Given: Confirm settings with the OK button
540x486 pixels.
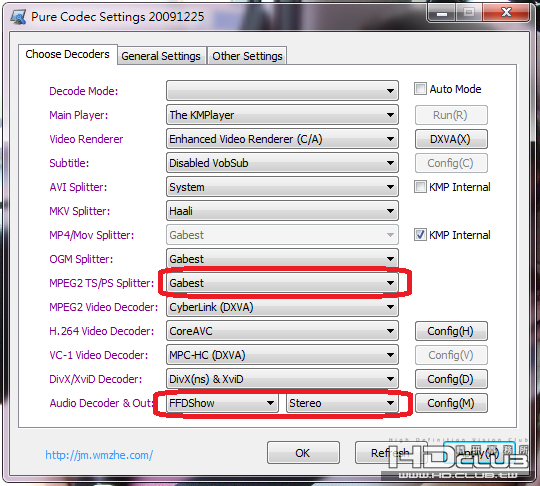Looking at the screenshot, I should 303,453.
